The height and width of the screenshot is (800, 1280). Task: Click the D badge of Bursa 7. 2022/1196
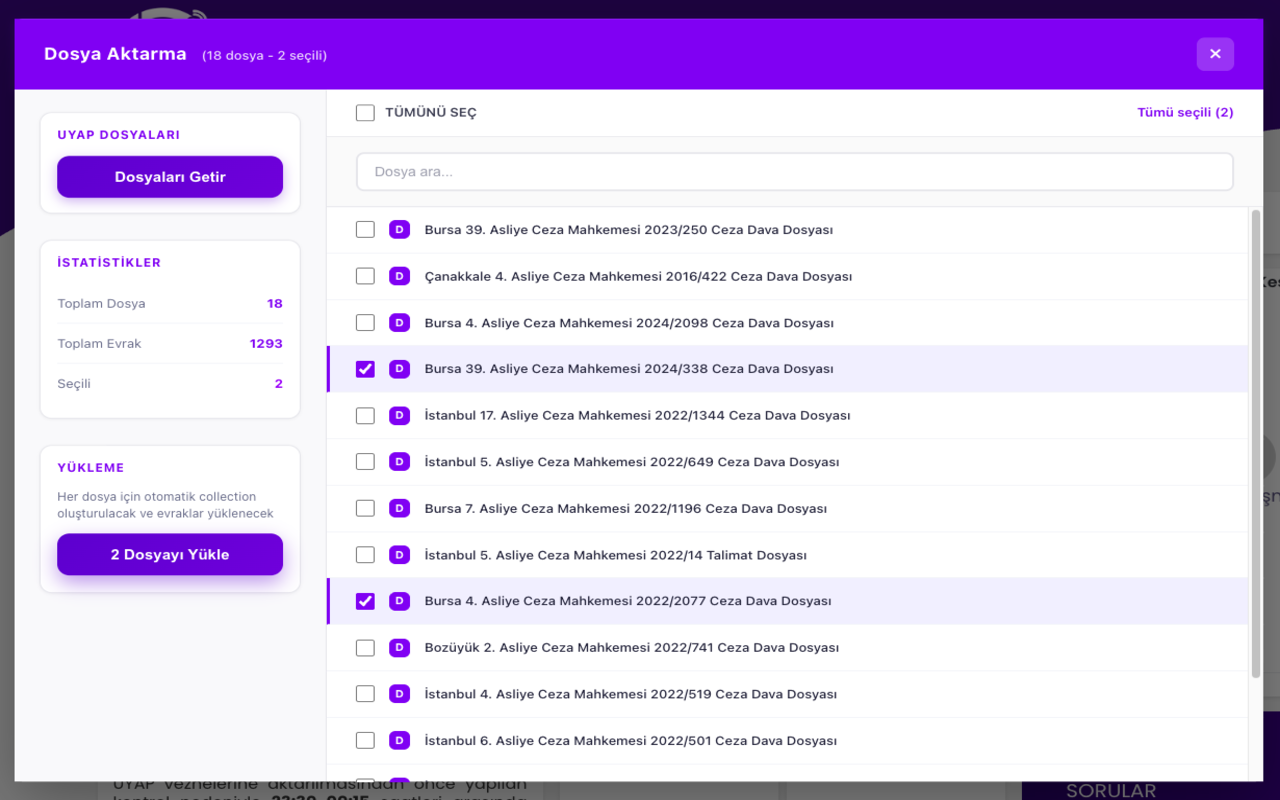399,508
